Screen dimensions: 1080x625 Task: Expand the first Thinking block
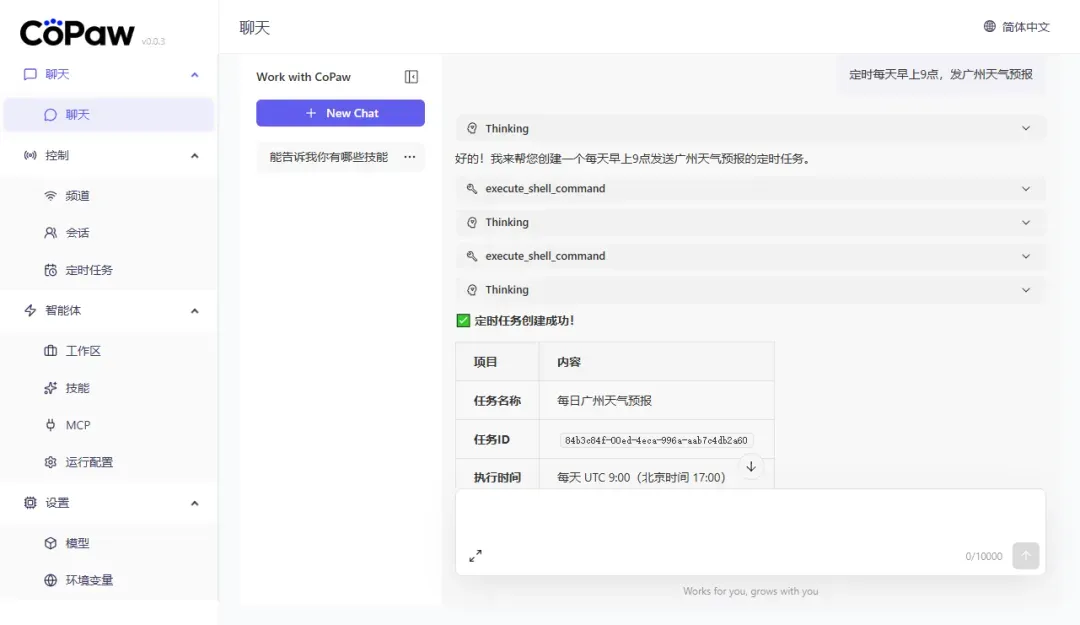[x=750, y=129]
